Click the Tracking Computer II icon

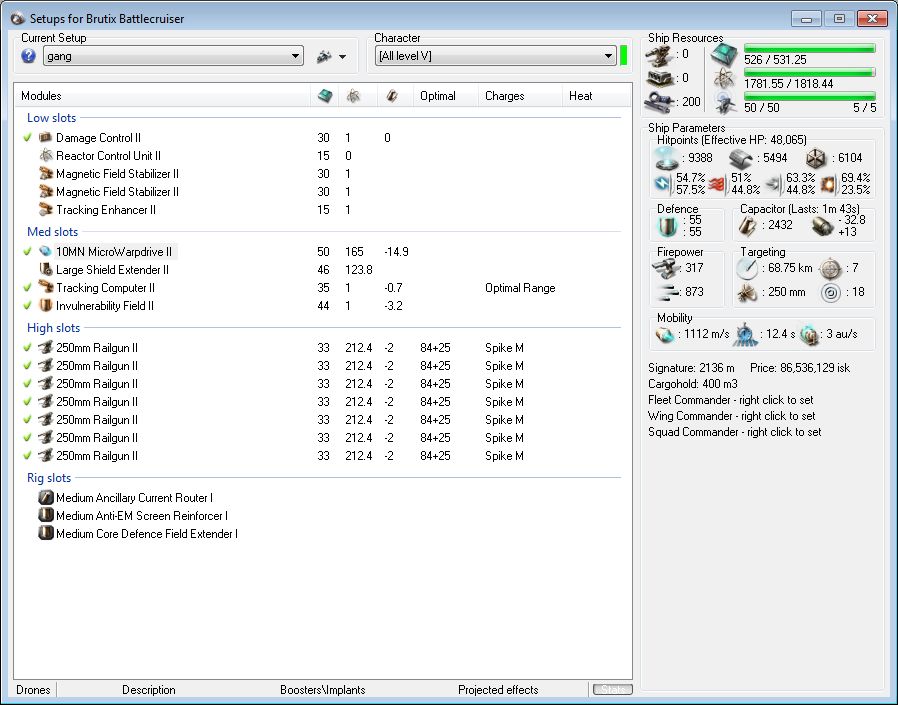click(45, 287)
